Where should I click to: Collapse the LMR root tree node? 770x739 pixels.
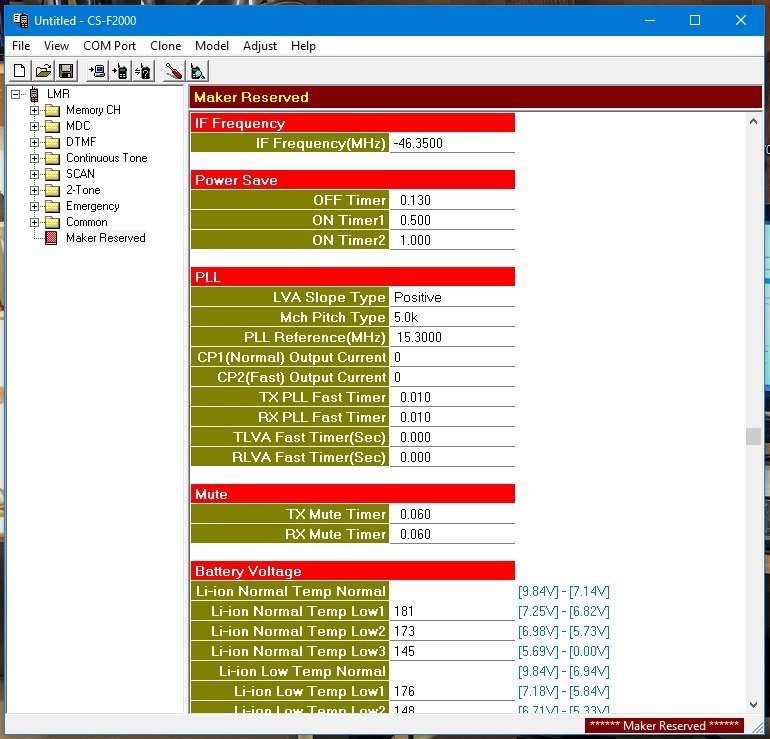[16, 94]
